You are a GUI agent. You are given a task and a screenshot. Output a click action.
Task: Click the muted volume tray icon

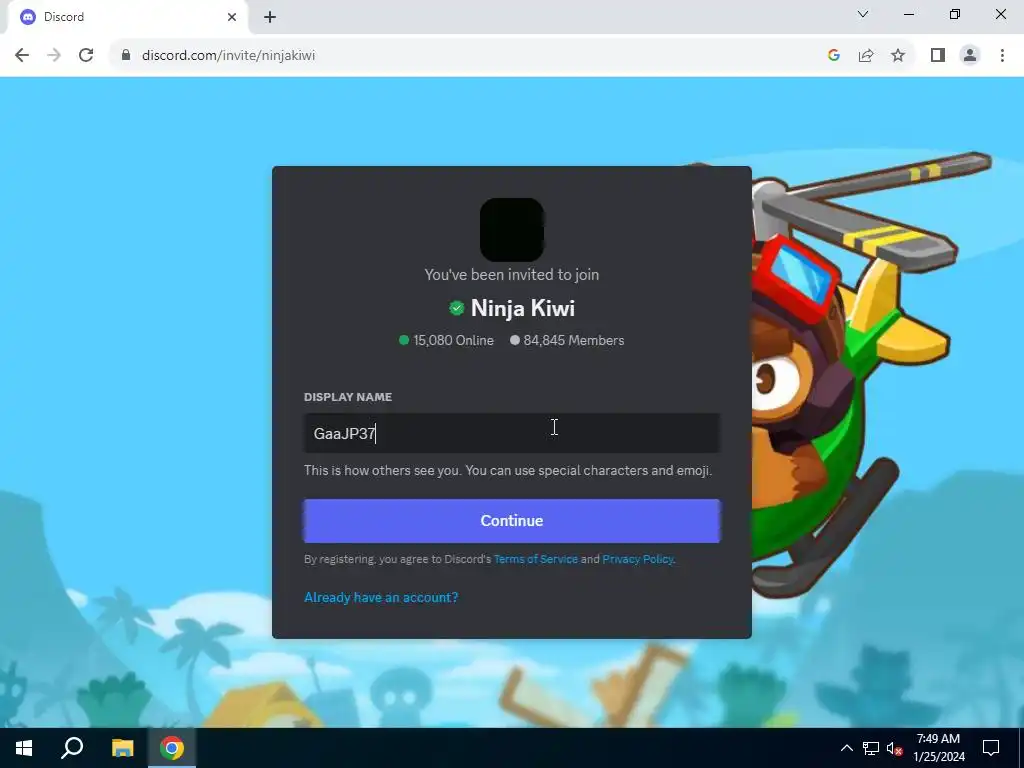coord(895,748)
